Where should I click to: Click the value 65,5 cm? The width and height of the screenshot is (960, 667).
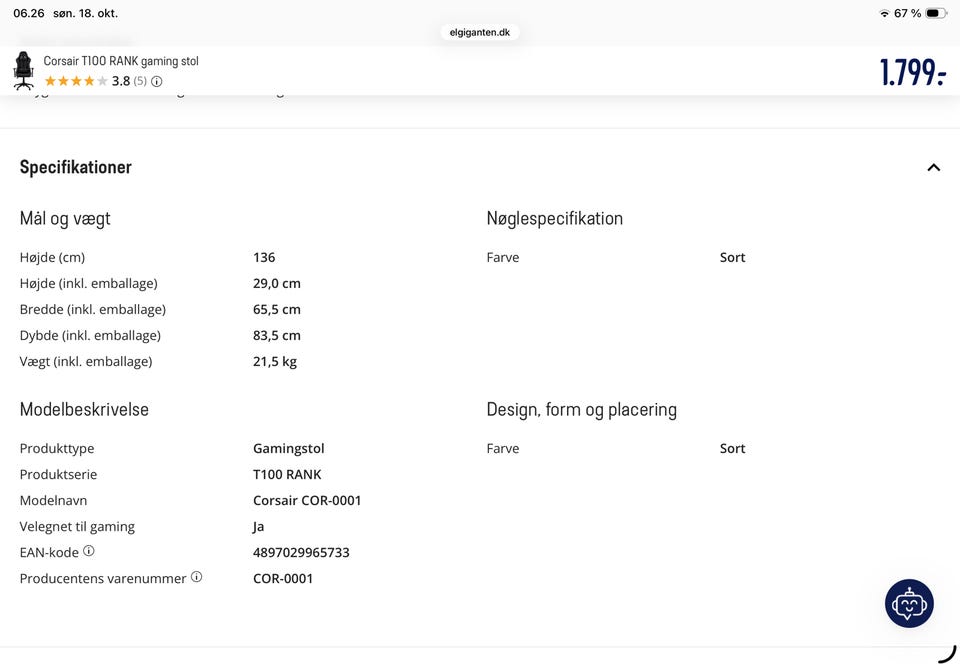[x=277, y=309]
